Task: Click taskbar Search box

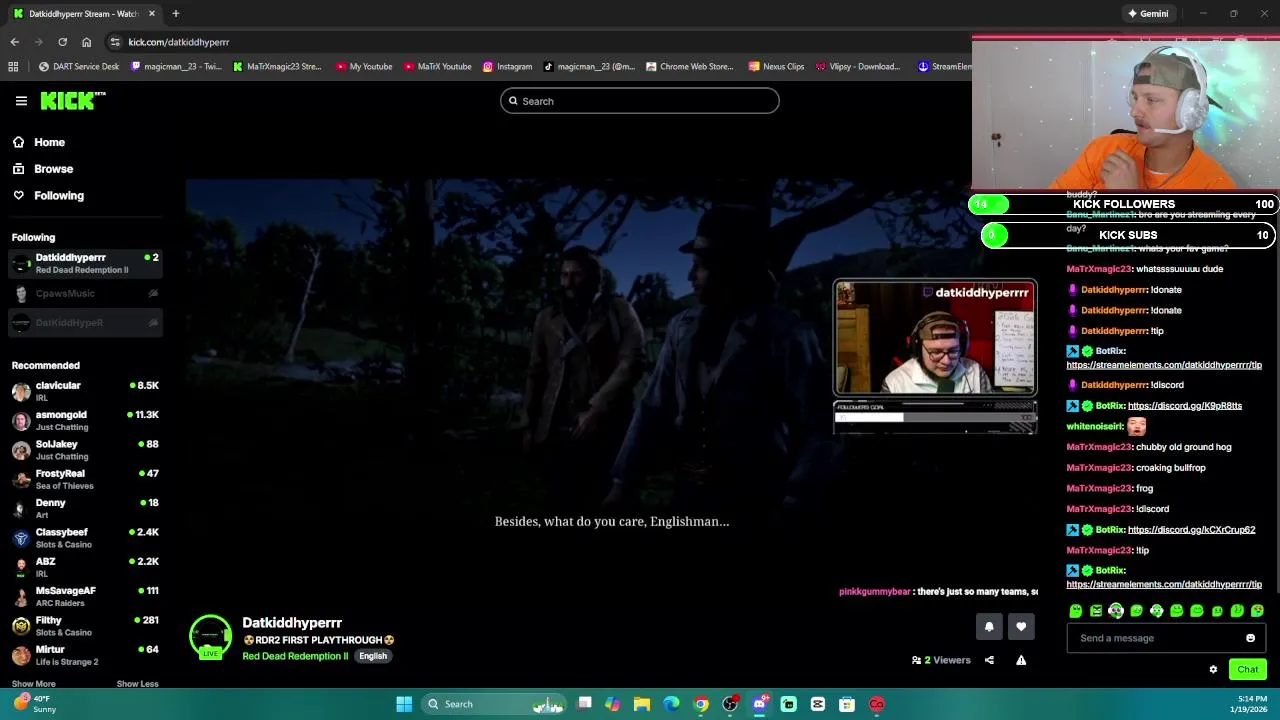Action: click(494, 704)
